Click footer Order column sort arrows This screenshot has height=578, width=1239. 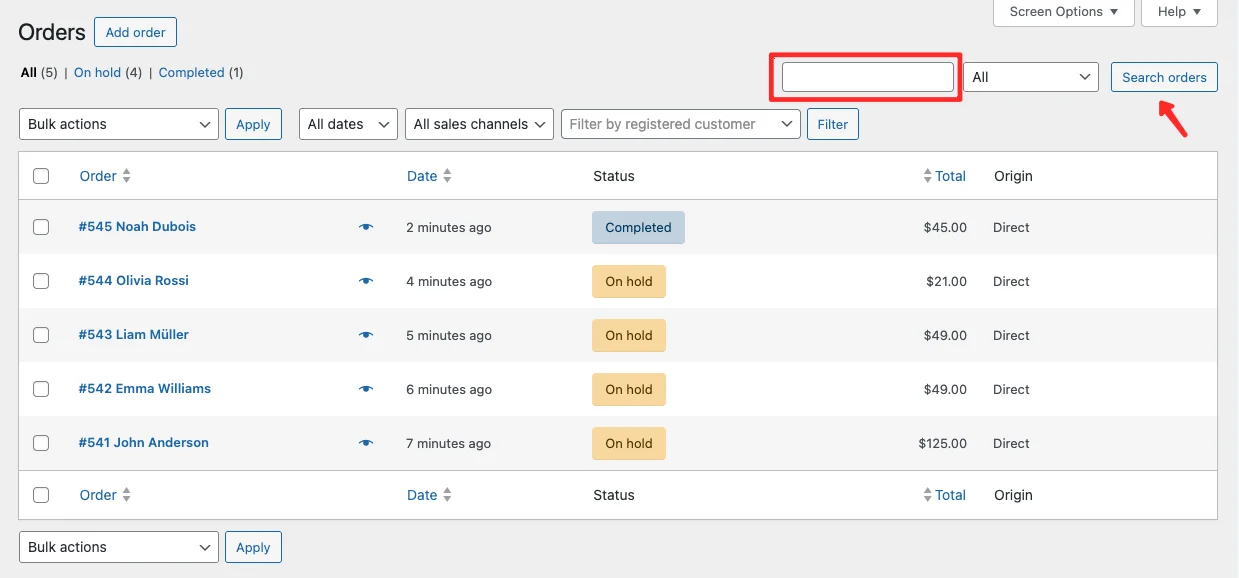127,495
